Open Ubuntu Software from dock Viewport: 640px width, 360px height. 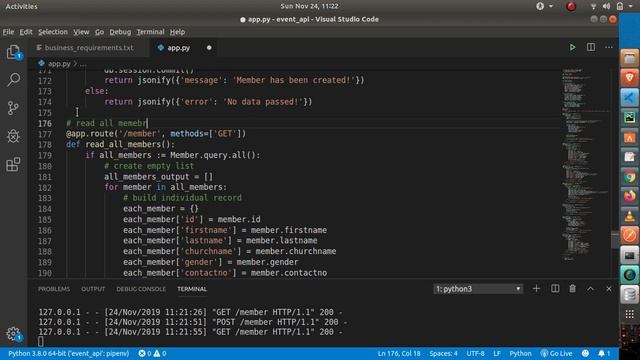[629, 137]
